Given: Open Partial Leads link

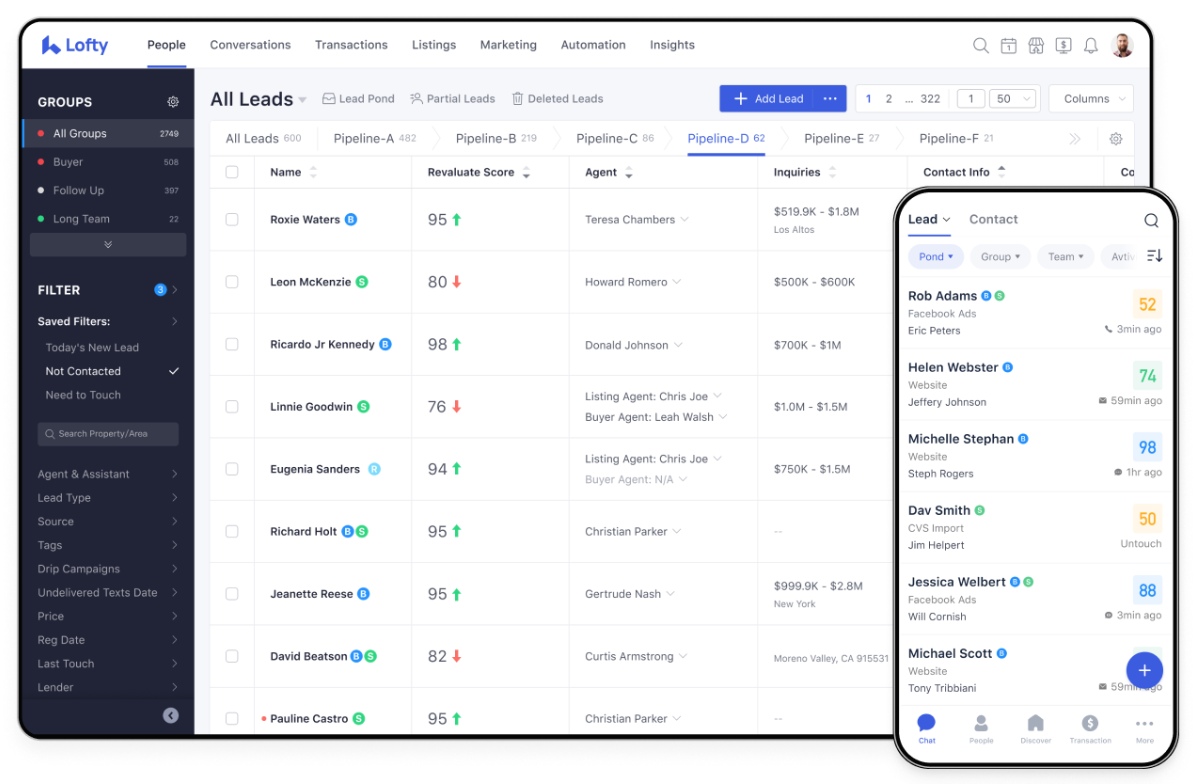Looking at the screenshot, I should click(452, 99).
